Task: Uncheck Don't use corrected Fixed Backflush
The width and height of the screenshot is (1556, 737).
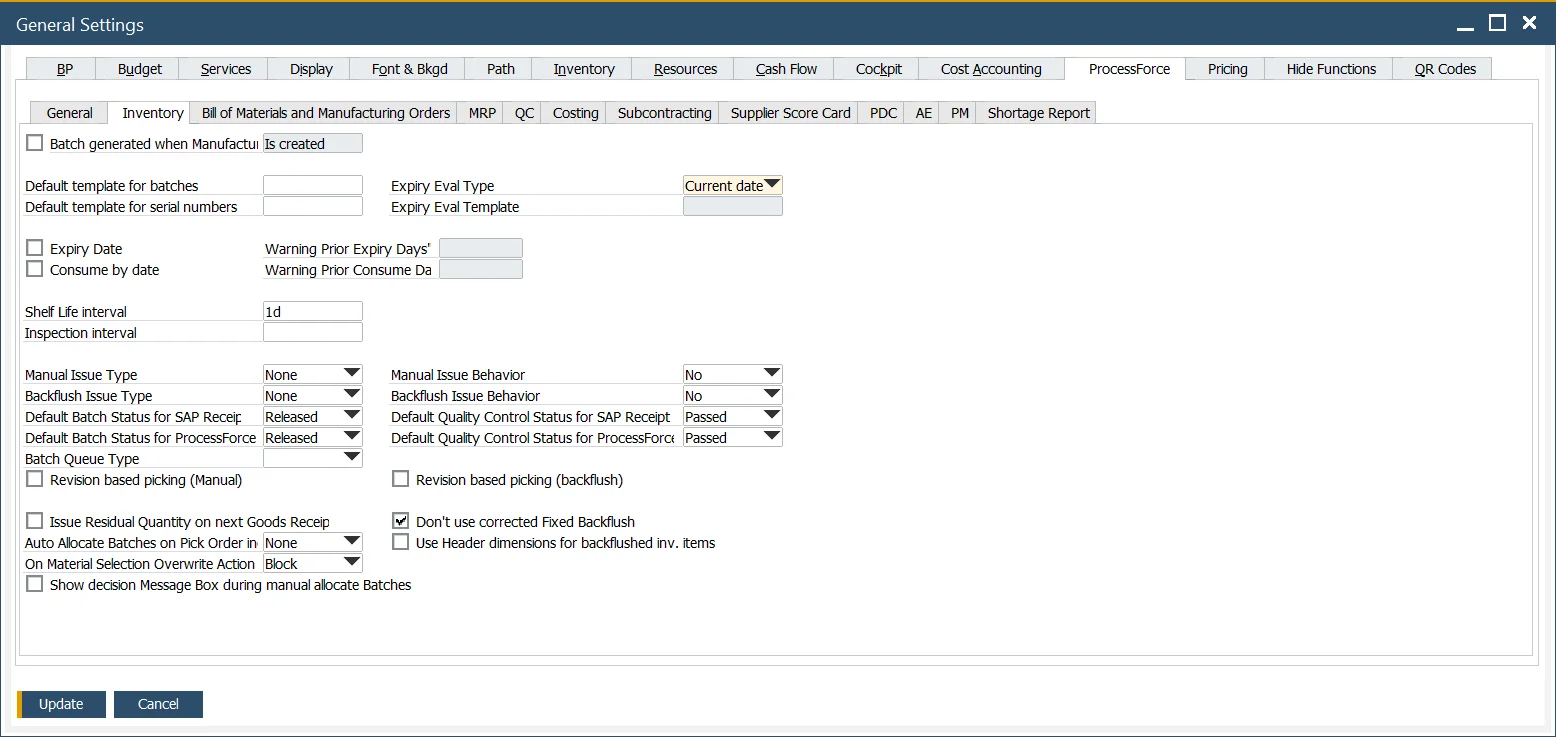Action: [x=401, y=521]
